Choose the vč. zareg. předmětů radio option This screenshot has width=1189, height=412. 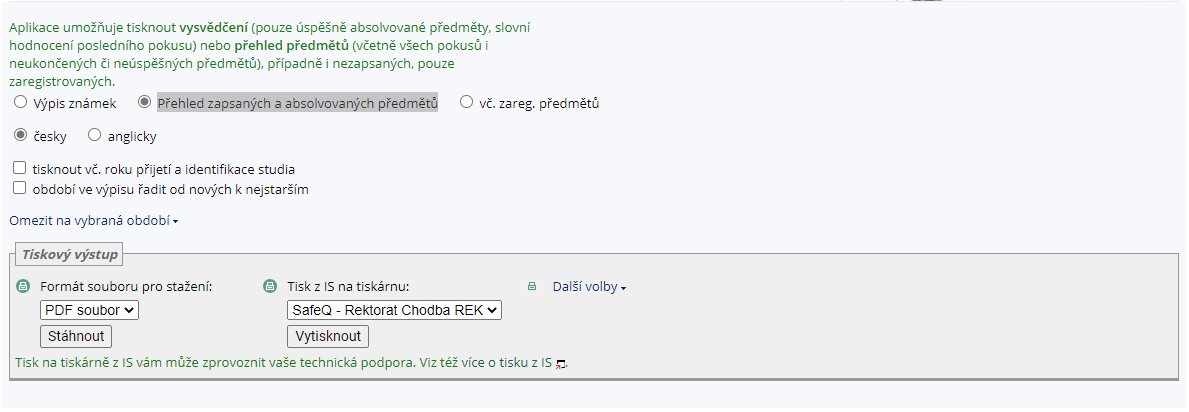(466, 102)
